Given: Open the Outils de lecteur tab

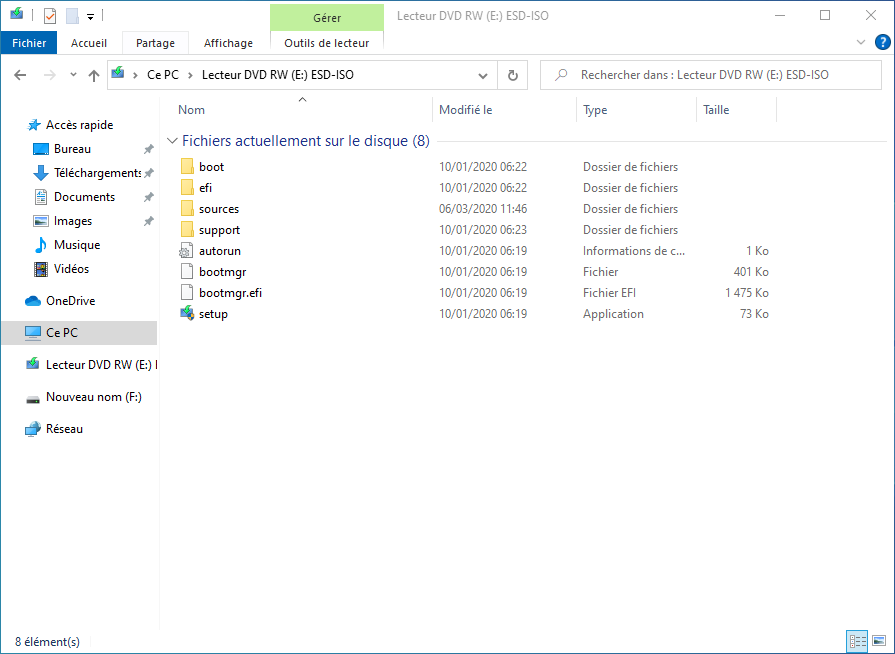Looking at the screenshot, I should (326, 43).
